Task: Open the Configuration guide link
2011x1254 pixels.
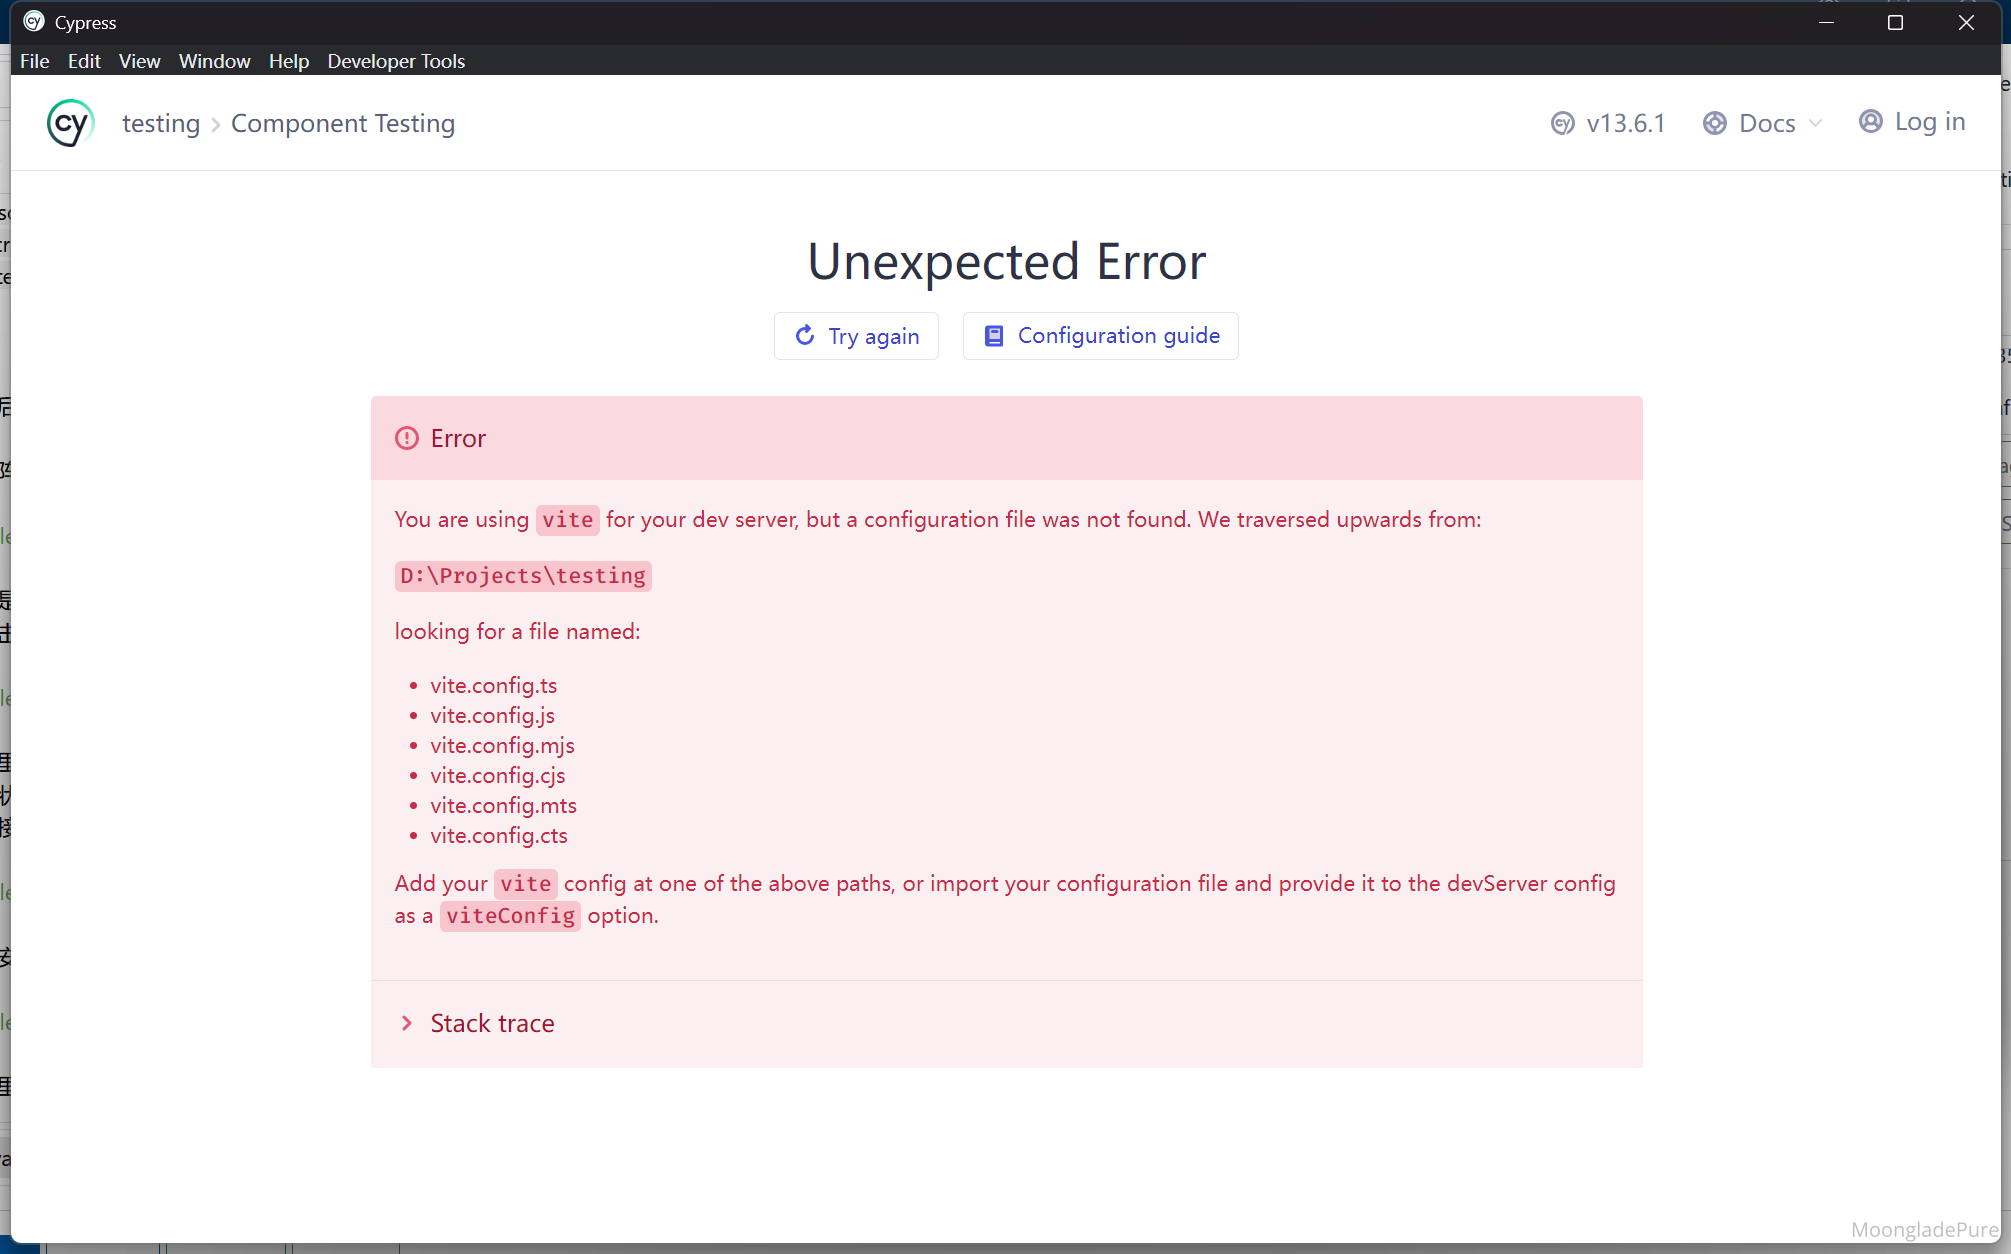Action: coord(1118,335)
